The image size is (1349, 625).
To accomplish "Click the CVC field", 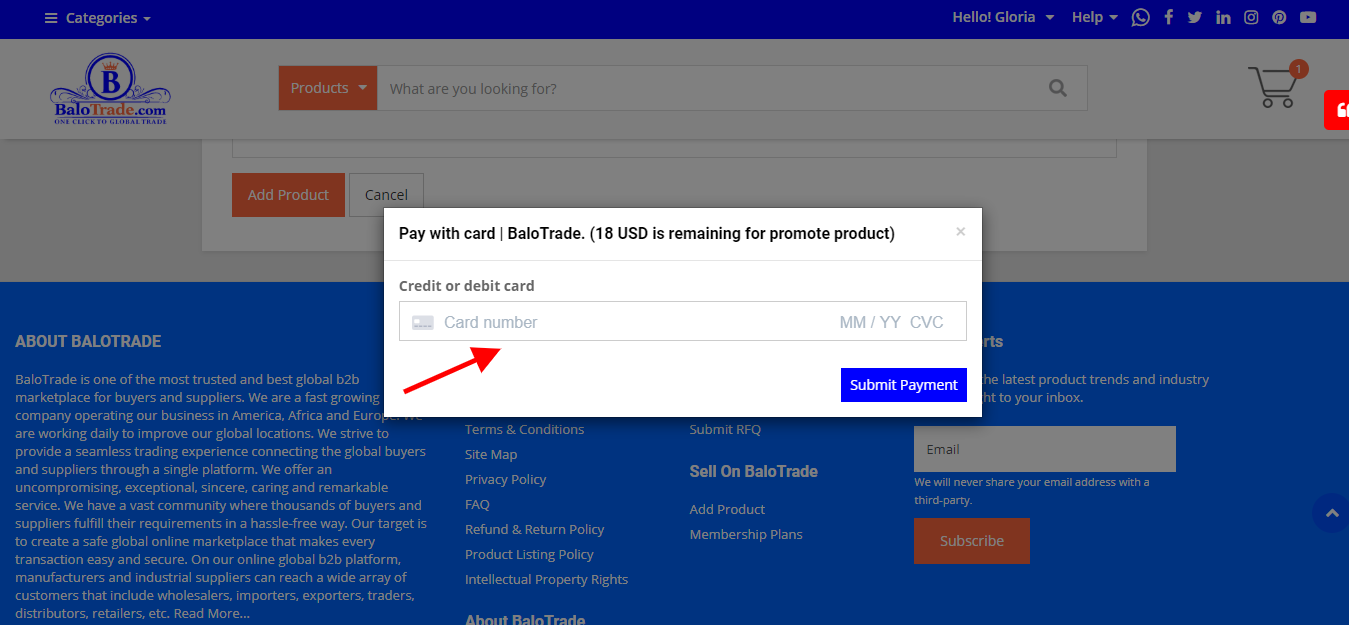I will tap(927, 322).
